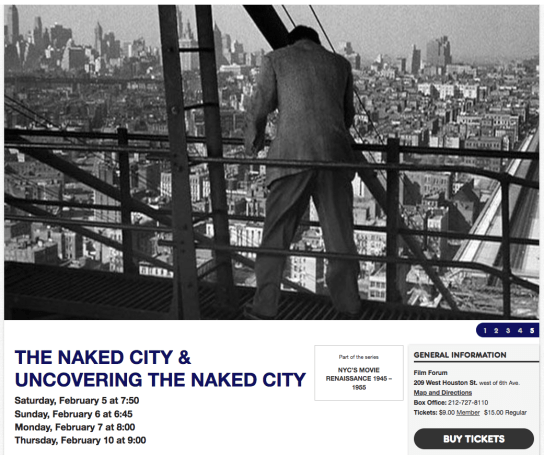Viewport: 544px width, 455px height.
Task: Select the Thursday, February 10 at 9:00 showtime
Action: point(80,440)
